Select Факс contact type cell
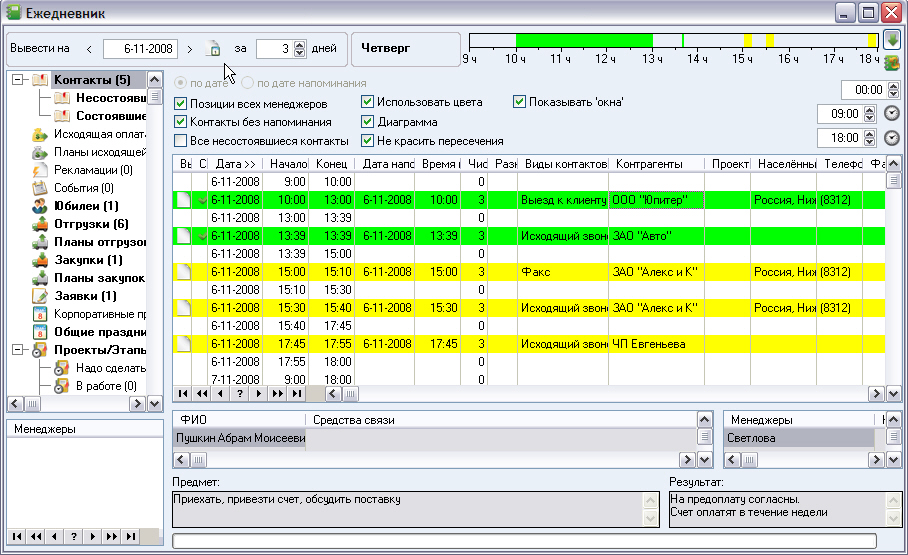 point(563,272)
